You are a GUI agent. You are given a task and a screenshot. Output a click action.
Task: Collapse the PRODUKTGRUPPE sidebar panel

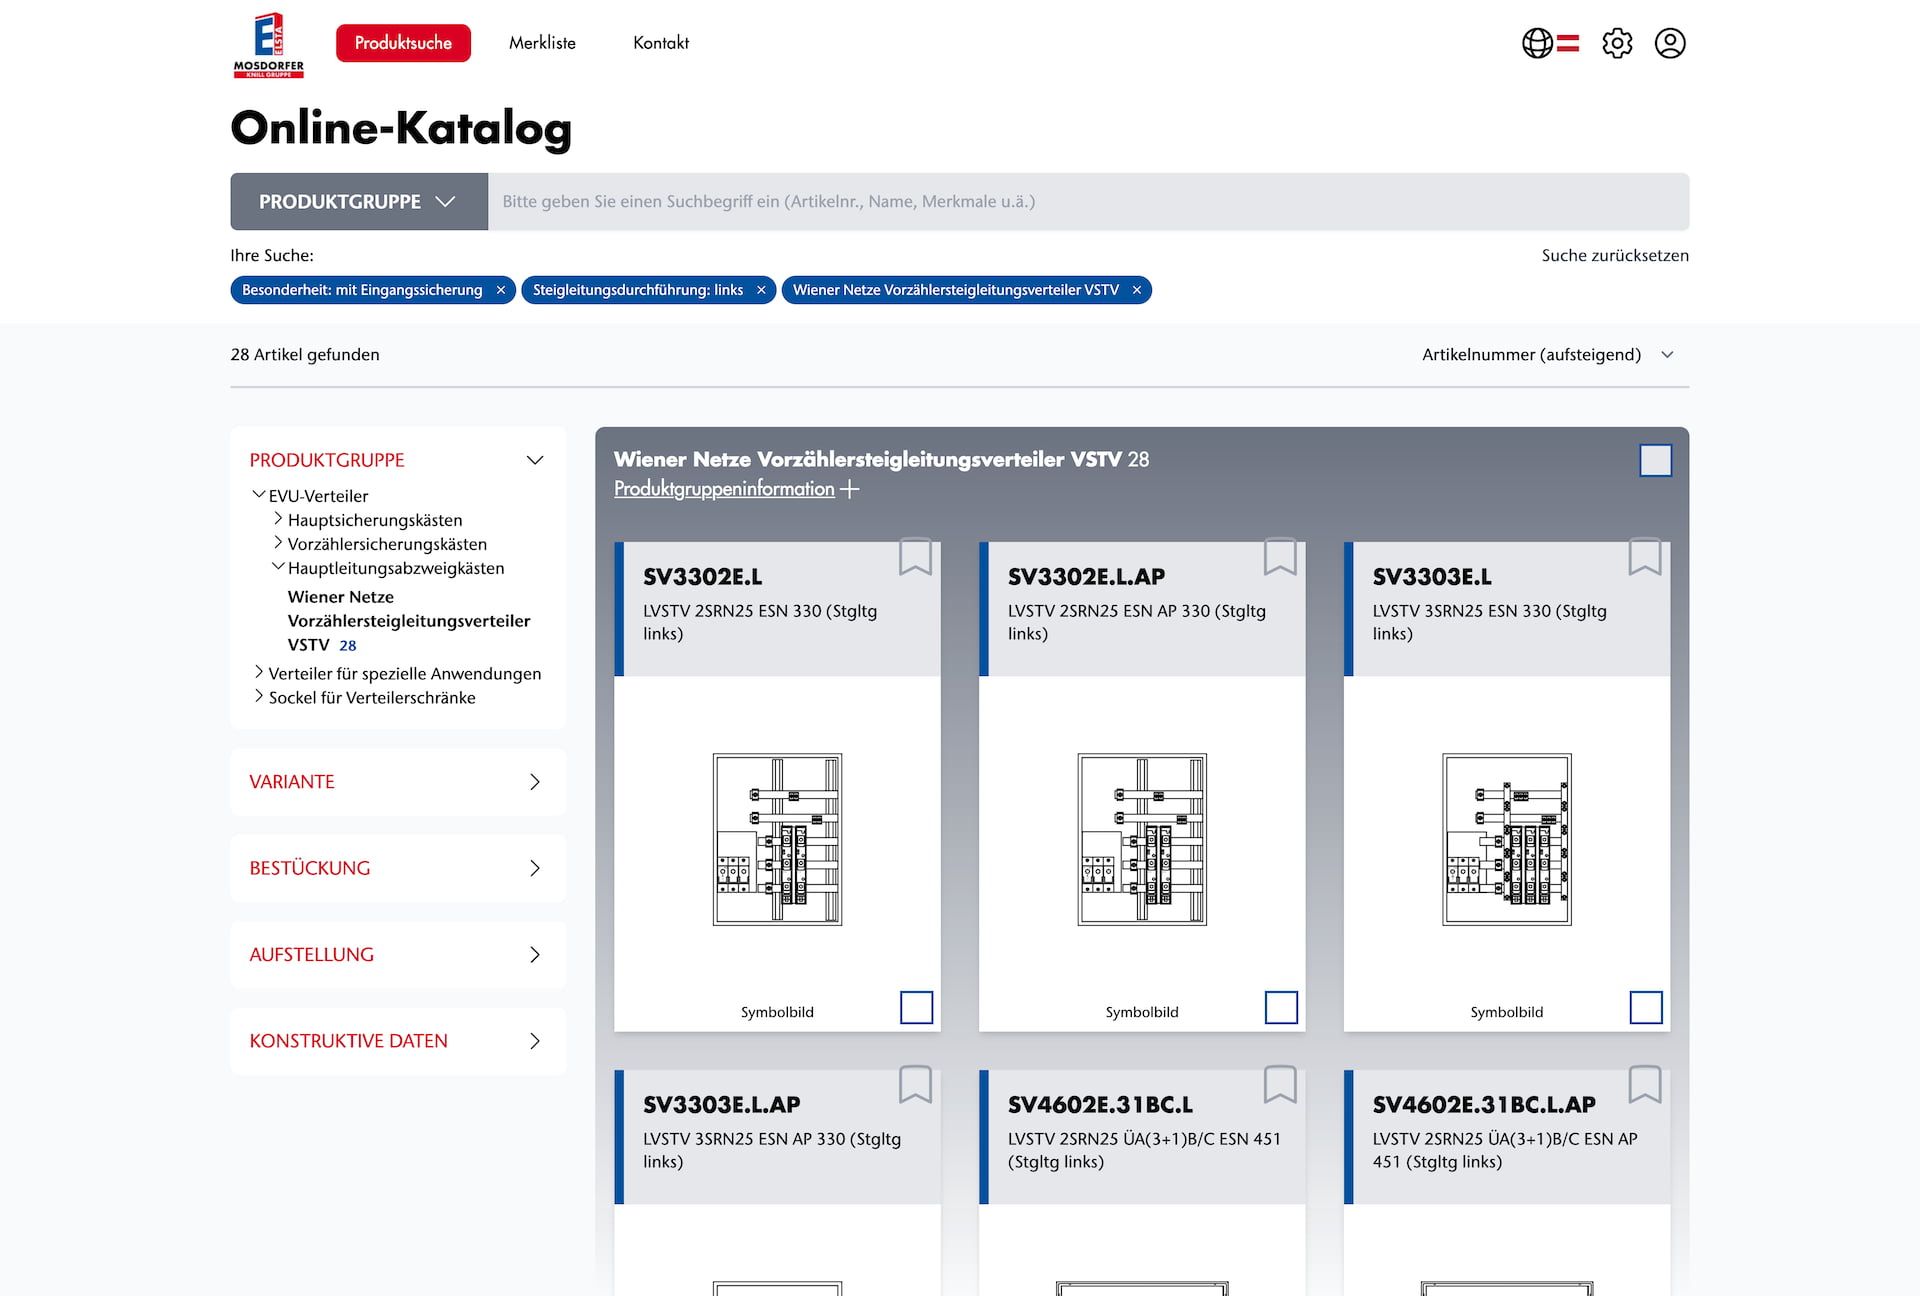point(535,460)
